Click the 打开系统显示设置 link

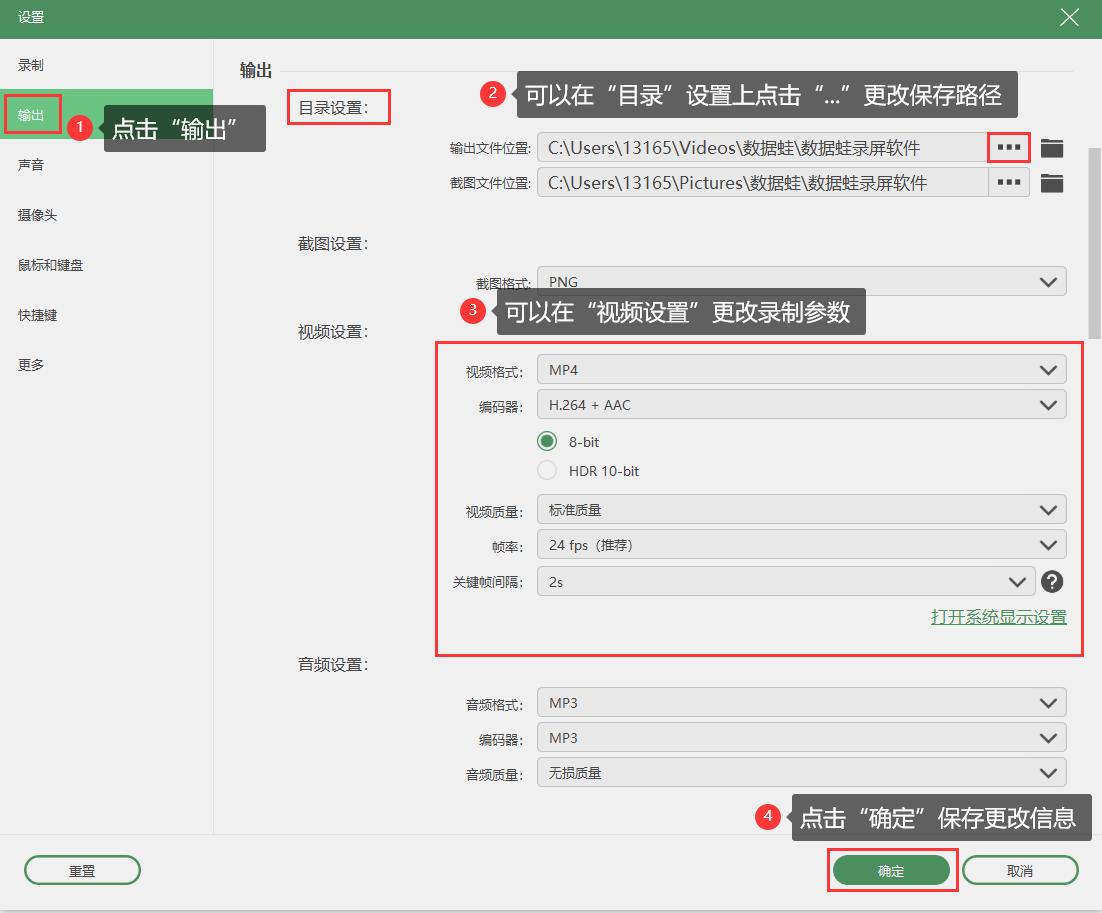point(1000,617)
